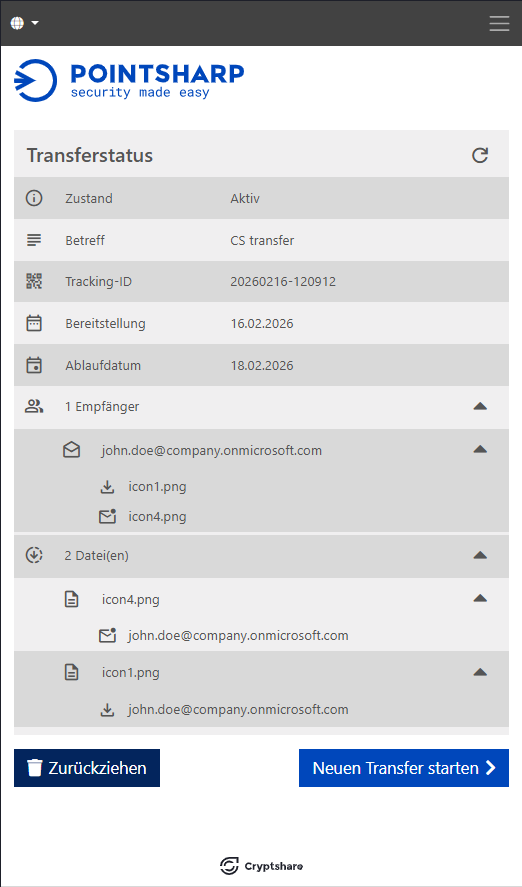Viewport: 522px width, 887px height.
Task: Click the unread mail icon beside icon4.png under recipient
Action: pos(107,516)
